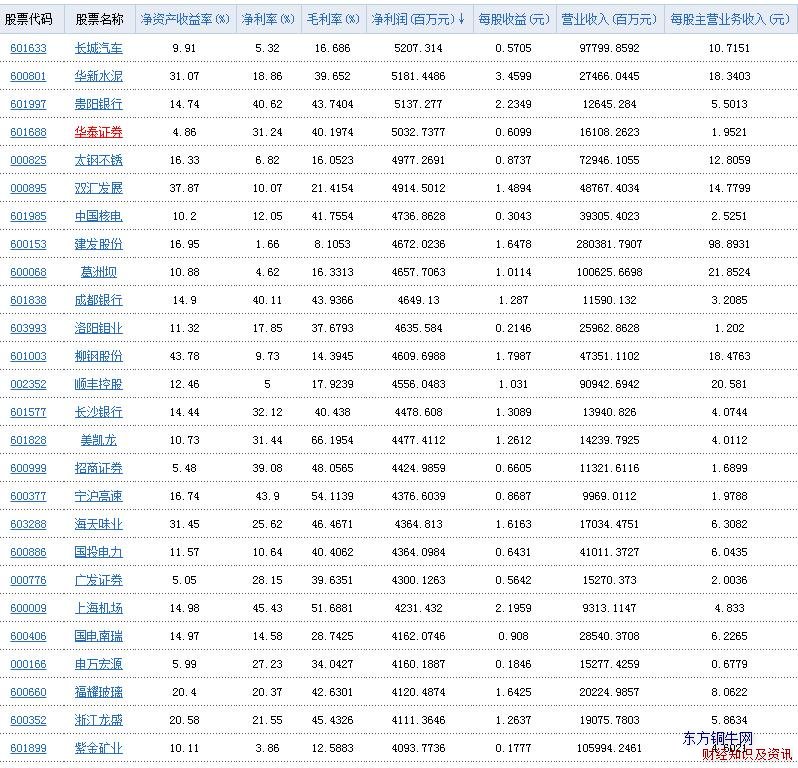
Task: Open 贵阳银行 stock name link
Action: click(x=99, y=104)
